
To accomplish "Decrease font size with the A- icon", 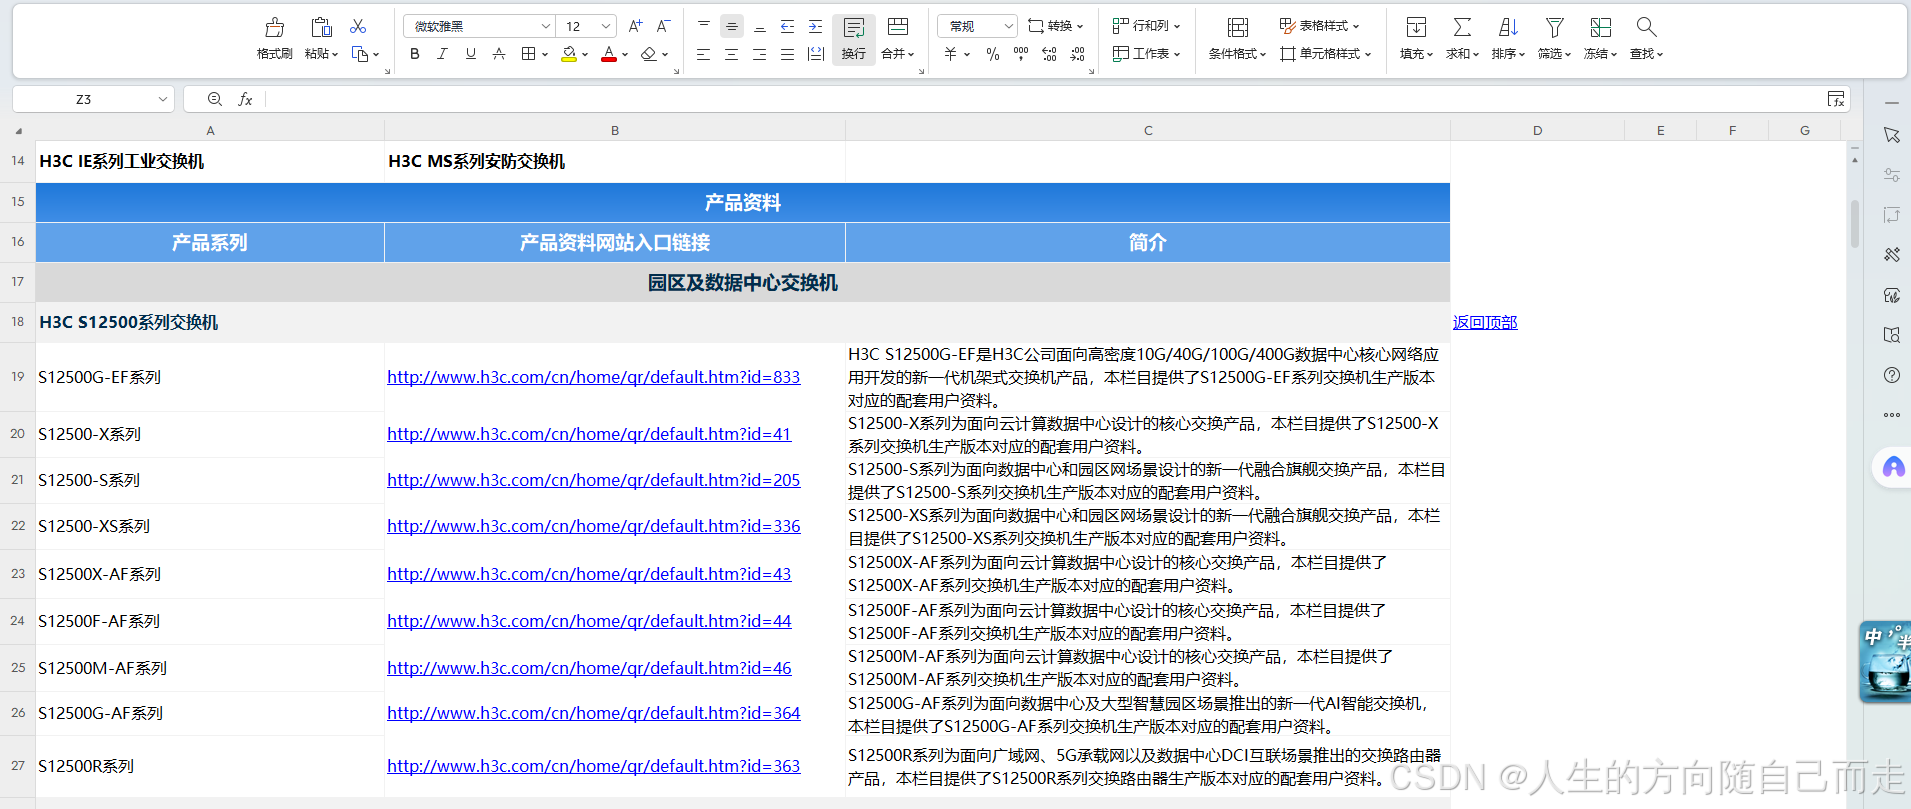I will click(x=663, y=26).
